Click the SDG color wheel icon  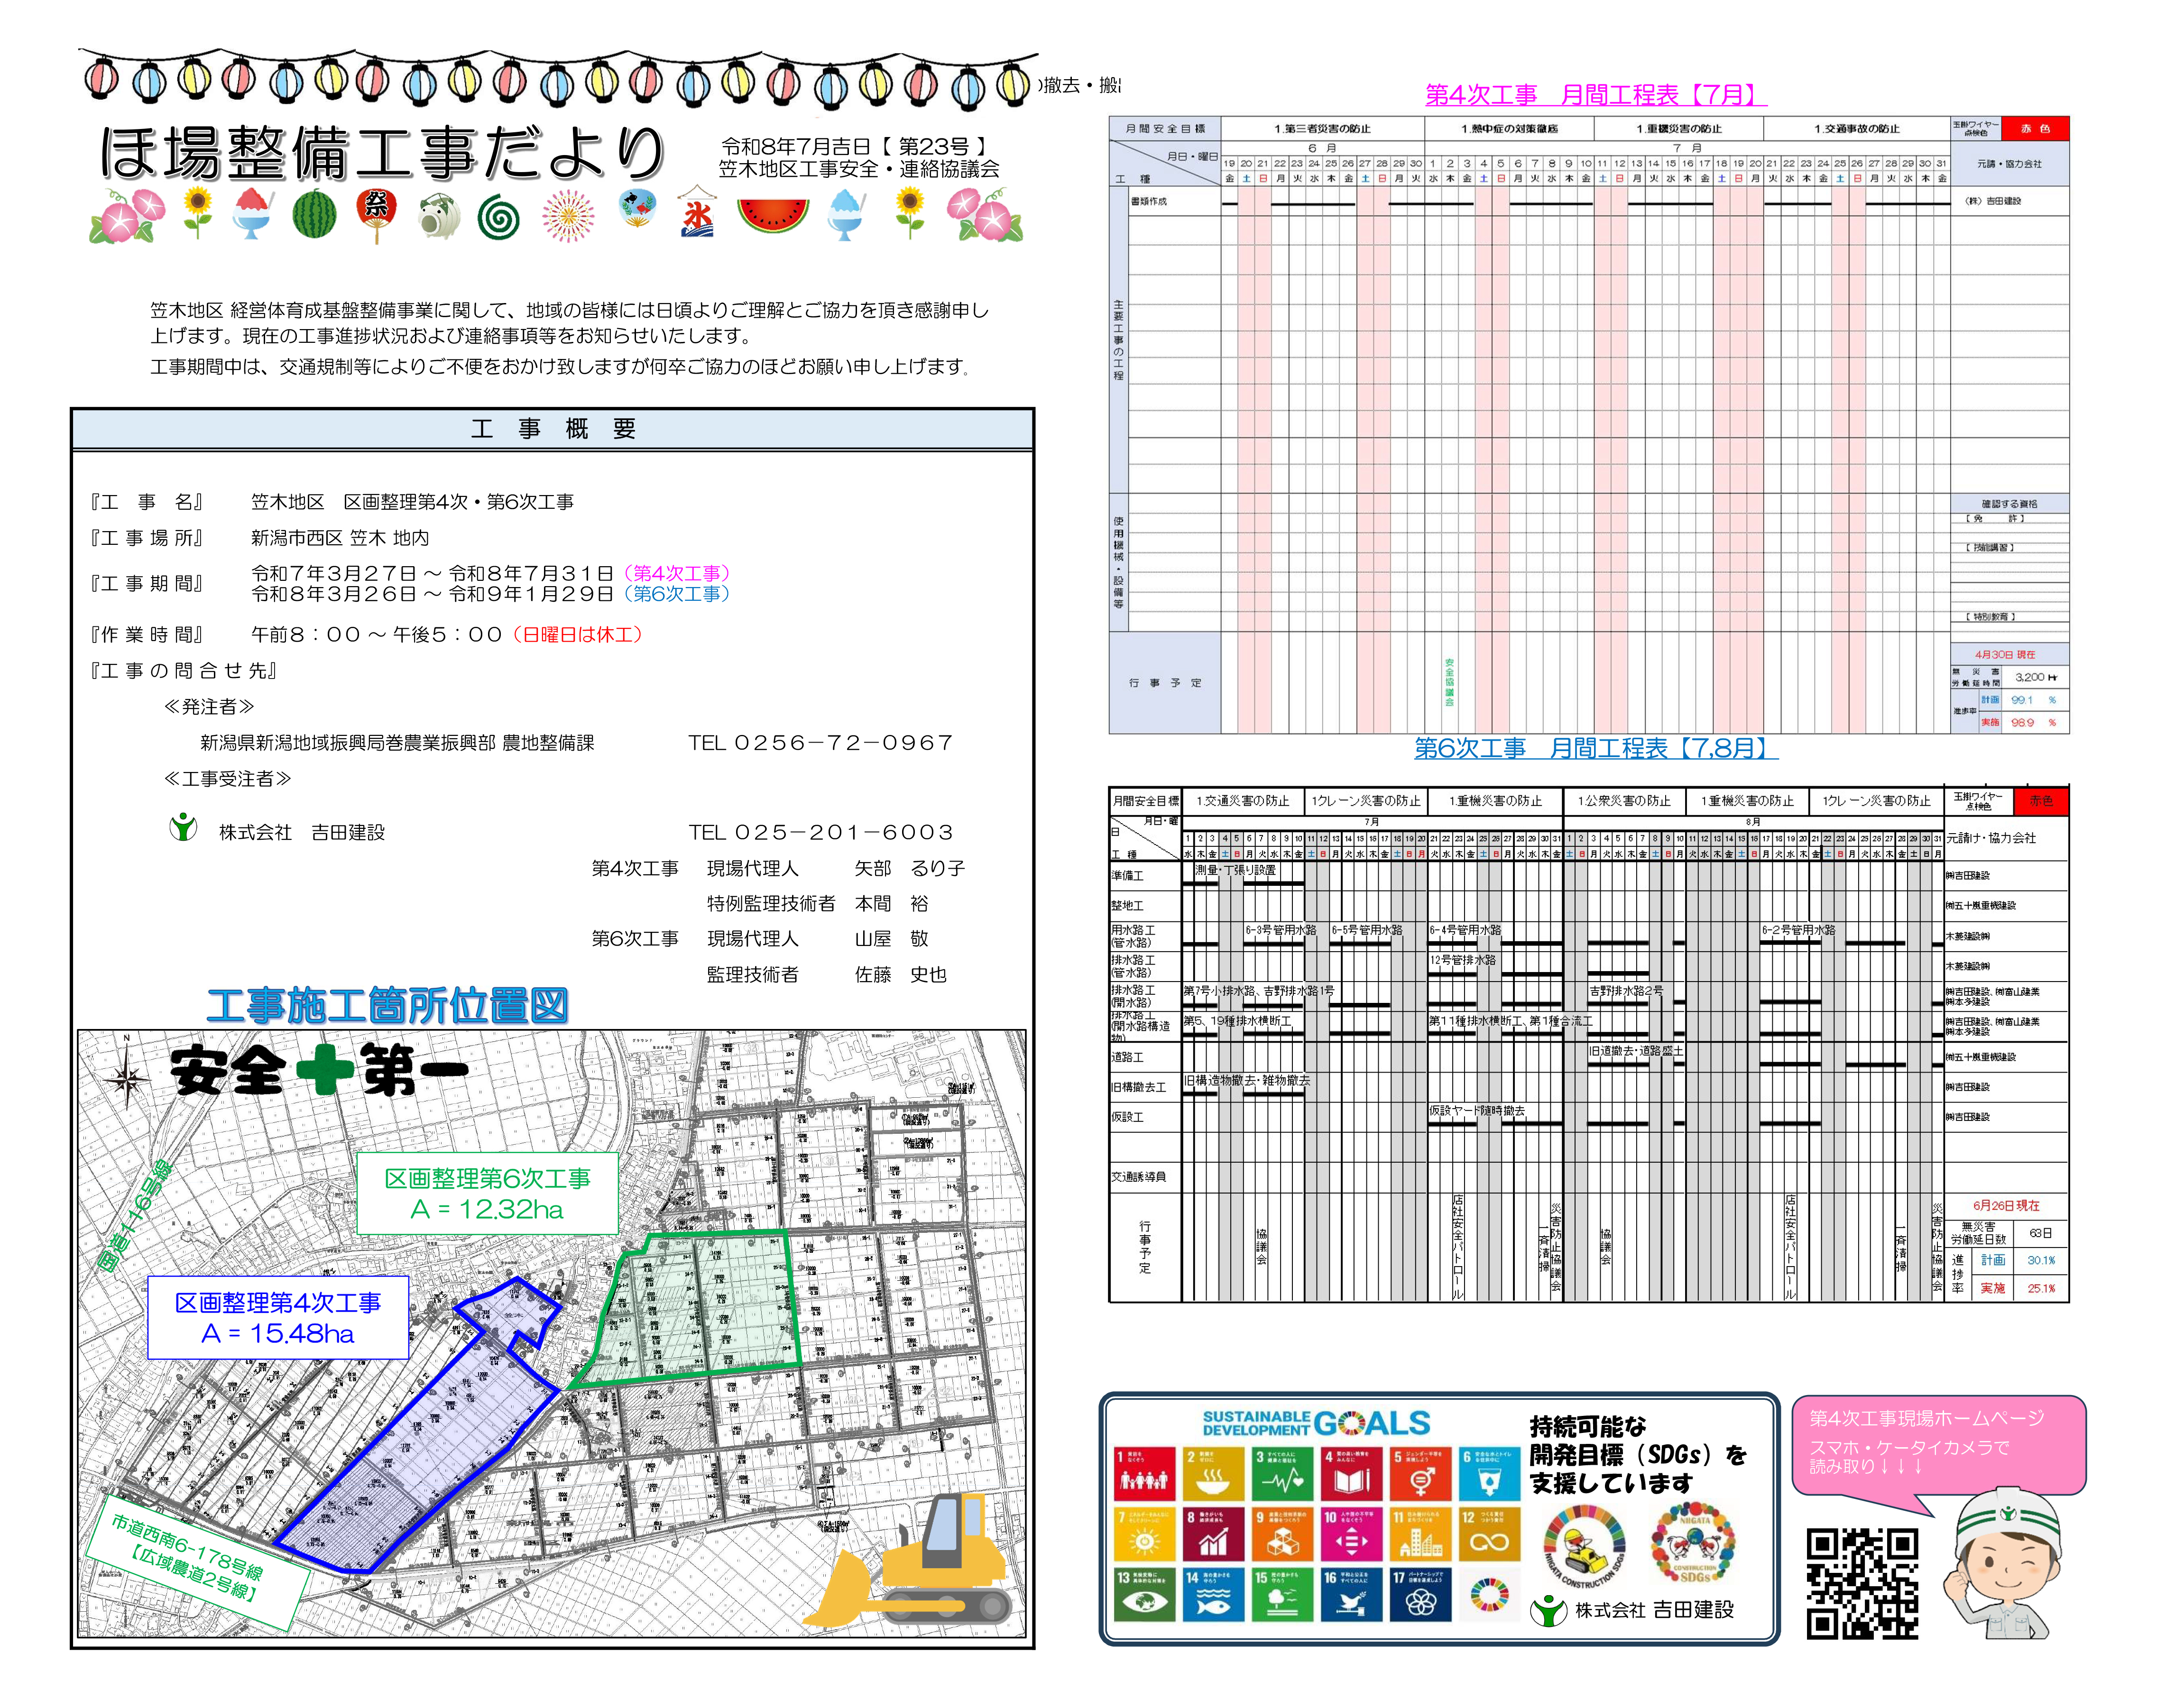click(1489, 1595)
